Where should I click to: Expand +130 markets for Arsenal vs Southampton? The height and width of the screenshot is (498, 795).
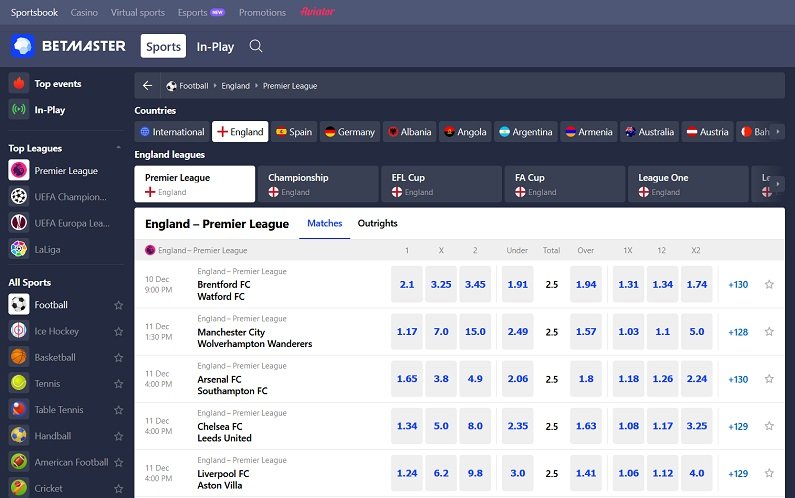coord(738,379)
